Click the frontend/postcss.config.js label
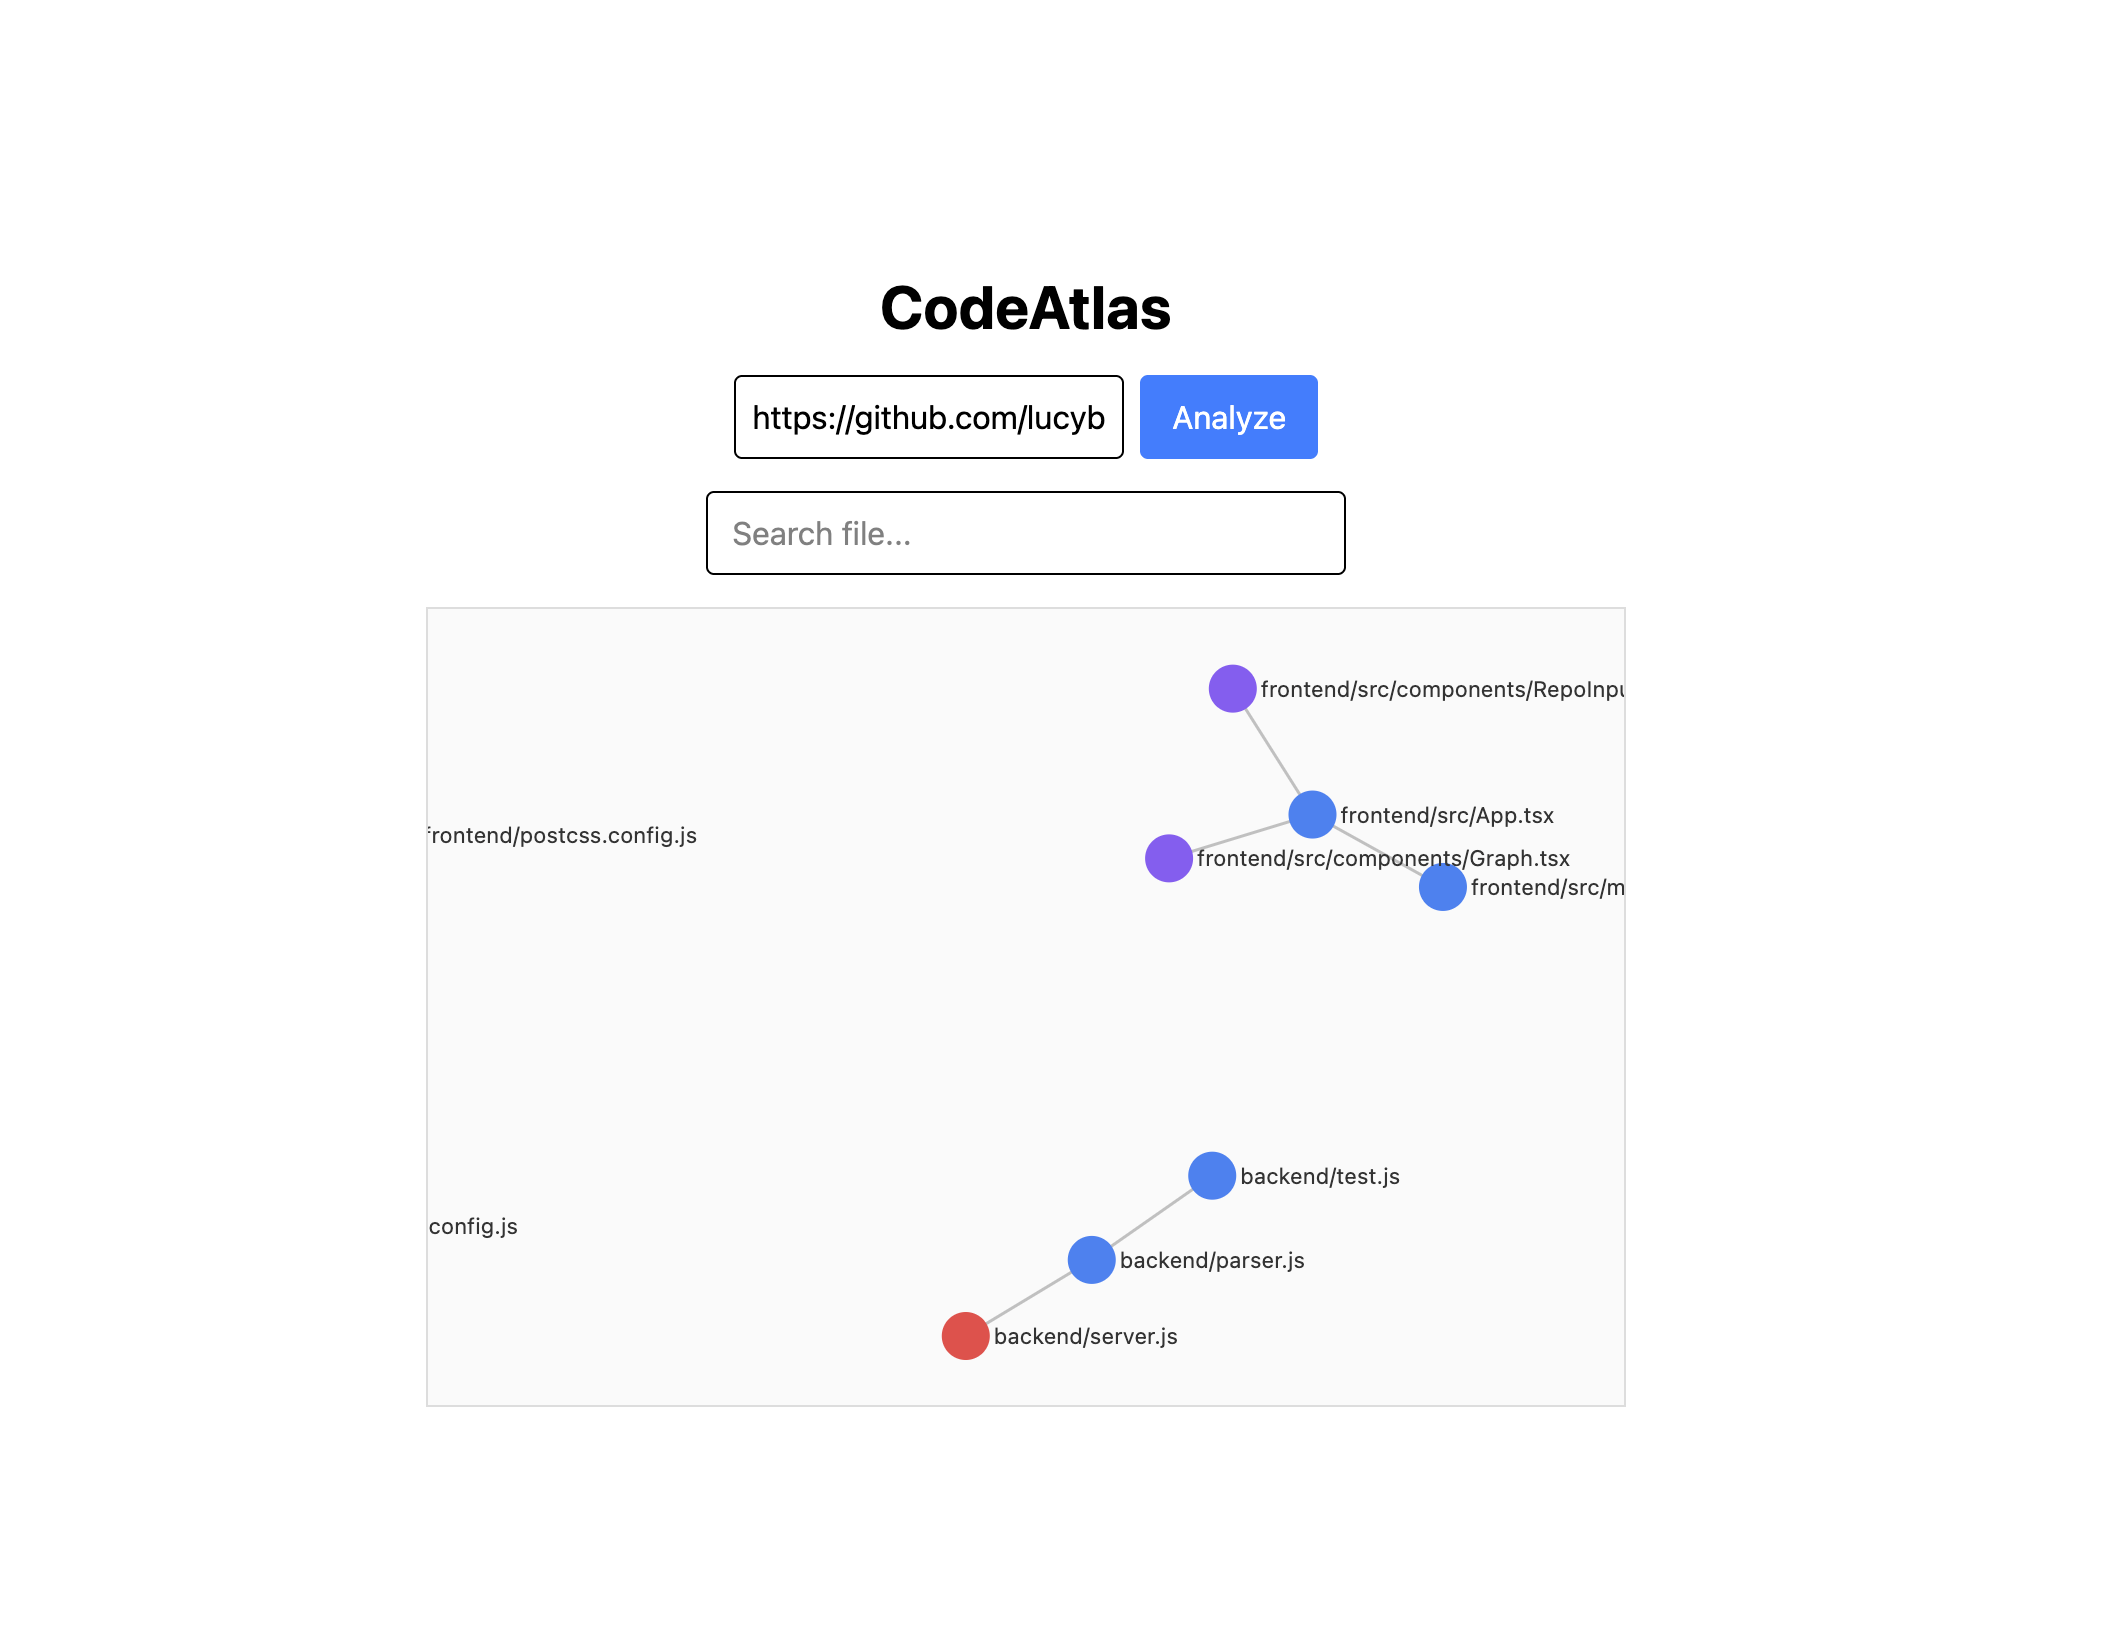 pyautogui.click(x=560, y=835)
